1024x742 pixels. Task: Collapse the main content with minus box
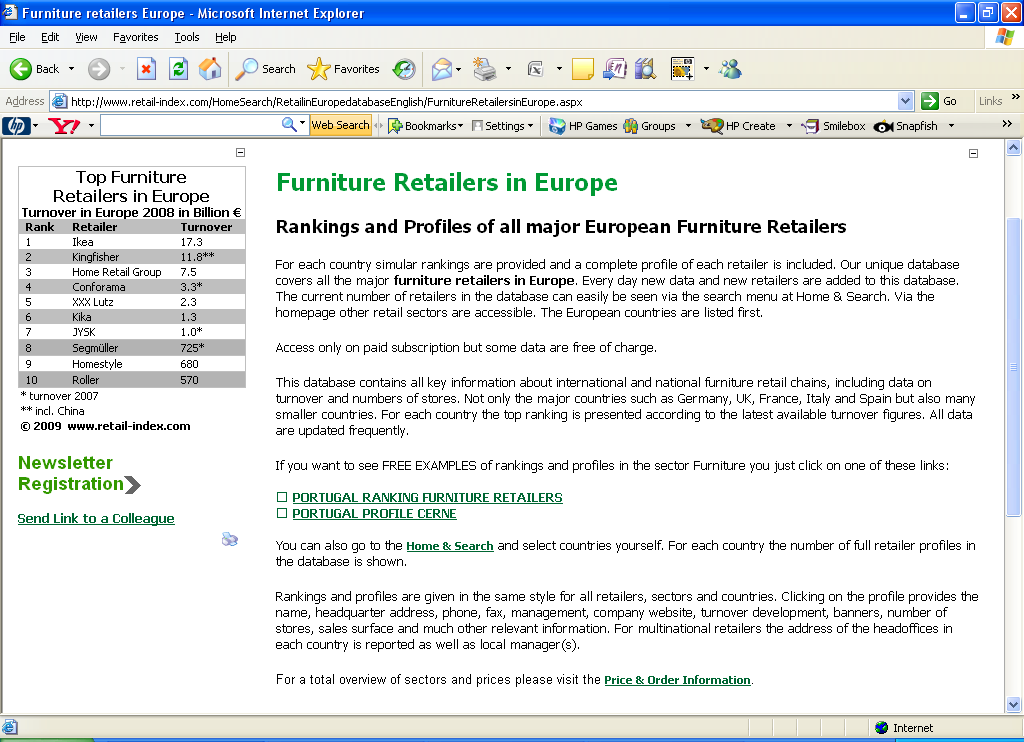[x=974, y=153]
